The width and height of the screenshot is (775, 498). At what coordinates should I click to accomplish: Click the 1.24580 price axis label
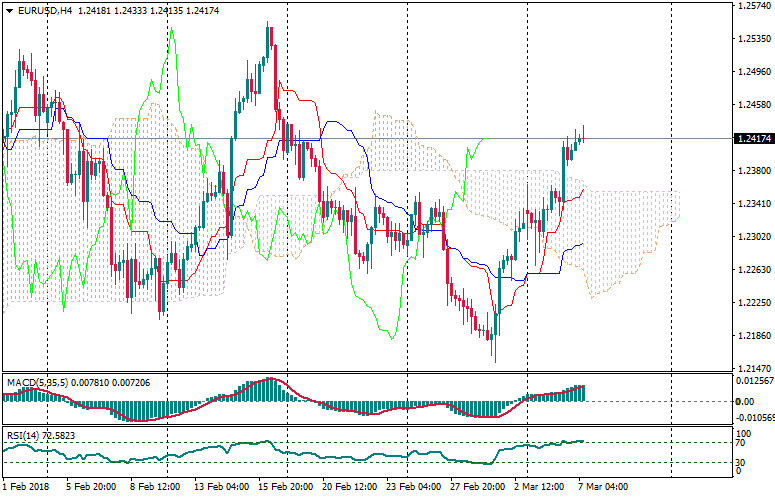pyautogui.click(x=754, y=104)
